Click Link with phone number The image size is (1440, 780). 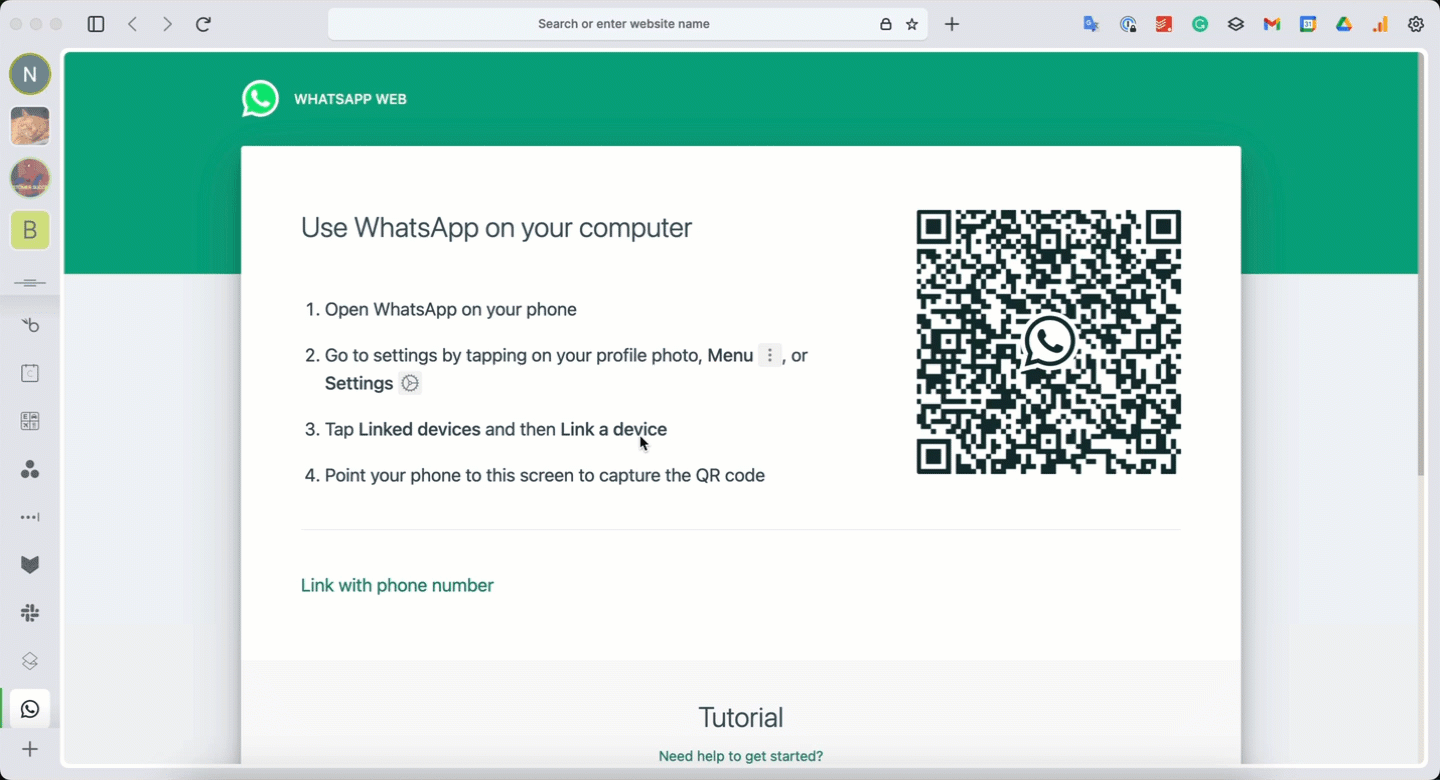(397, 585)
